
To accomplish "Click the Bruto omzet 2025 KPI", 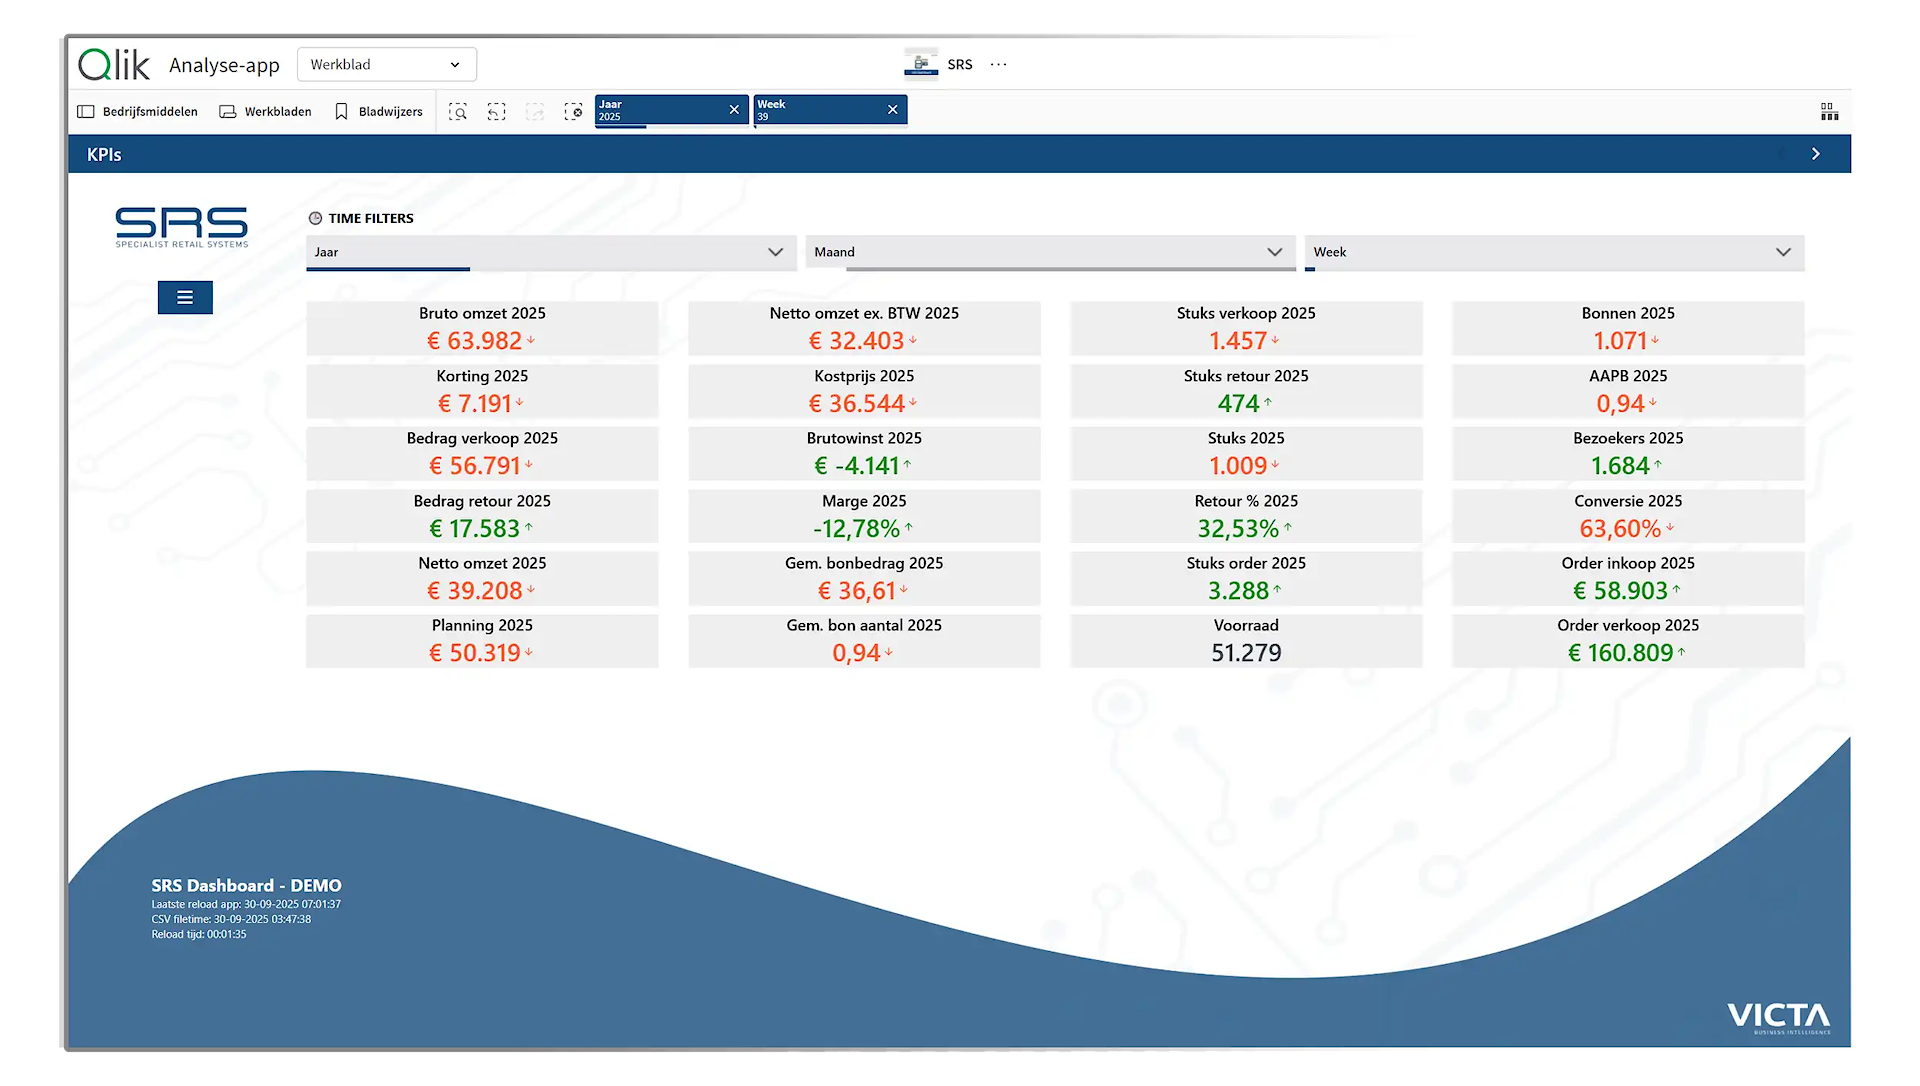I will [x=482, y=329].
